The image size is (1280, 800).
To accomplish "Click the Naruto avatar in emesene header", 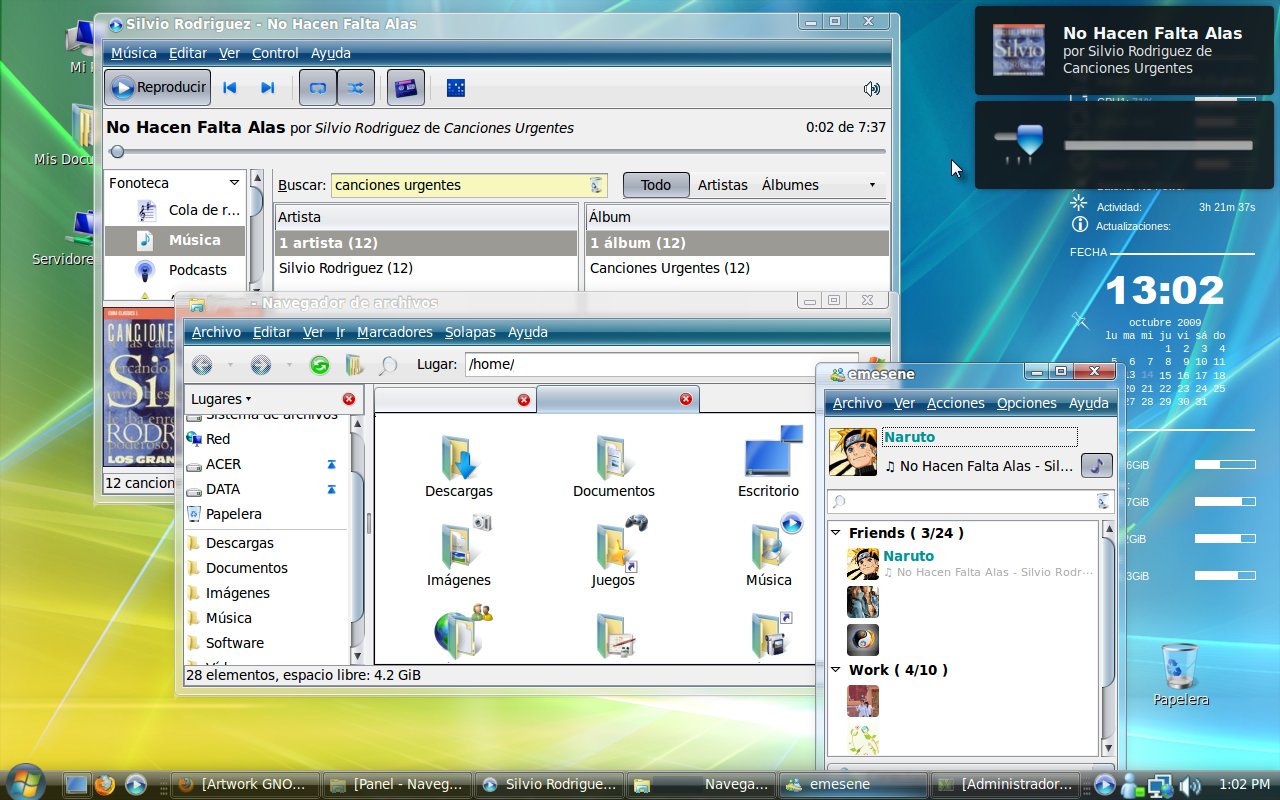I will [x=853, y=452].
